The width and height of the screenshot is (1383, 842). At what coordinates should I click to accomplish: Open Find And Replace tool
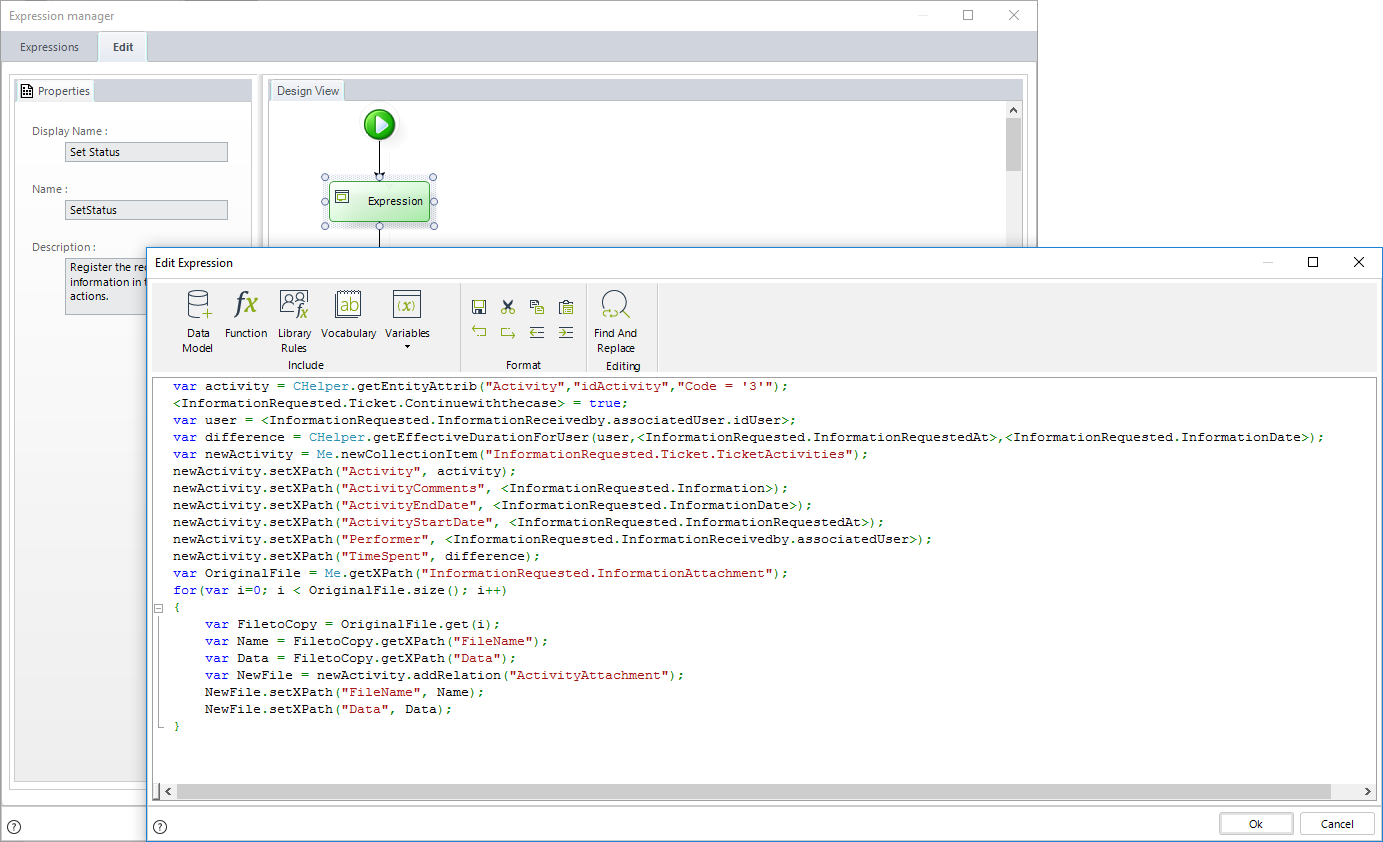pos(616,321)
